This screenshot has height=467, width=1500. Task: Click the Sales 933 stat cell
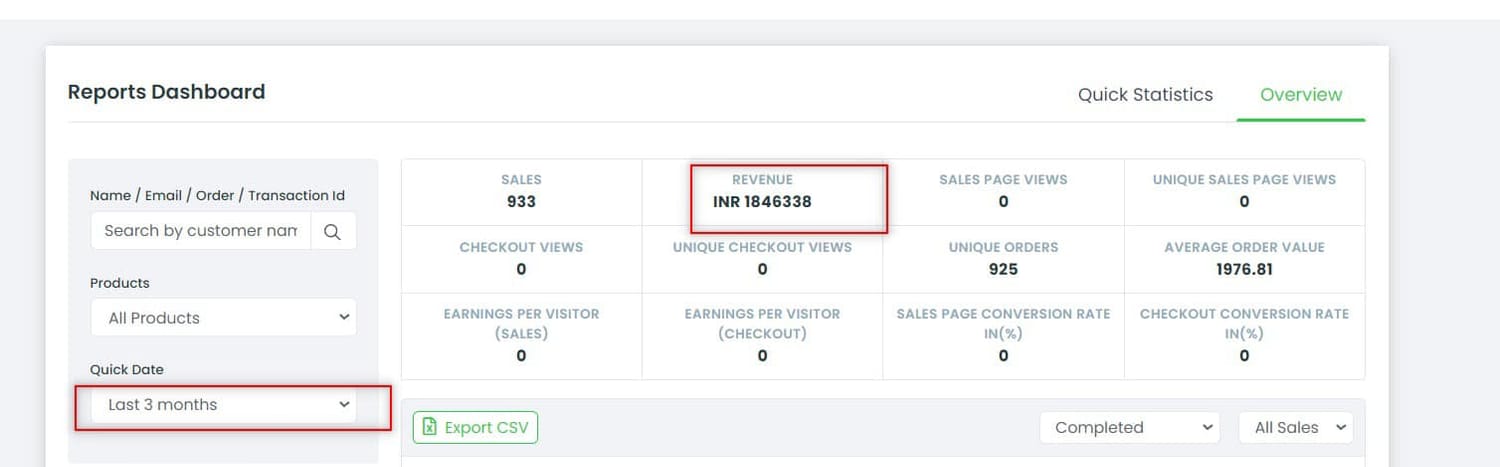coord(521,191)
